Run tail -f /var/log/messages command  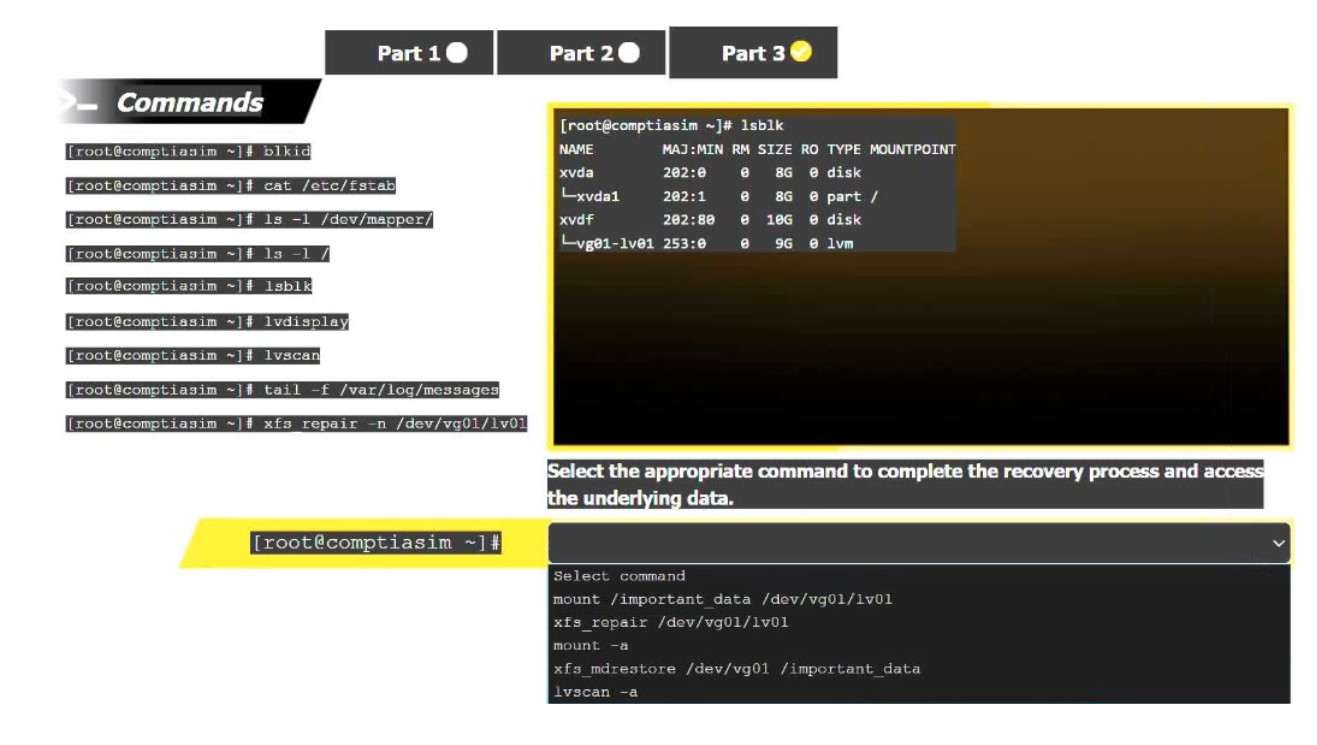[282, 390]
